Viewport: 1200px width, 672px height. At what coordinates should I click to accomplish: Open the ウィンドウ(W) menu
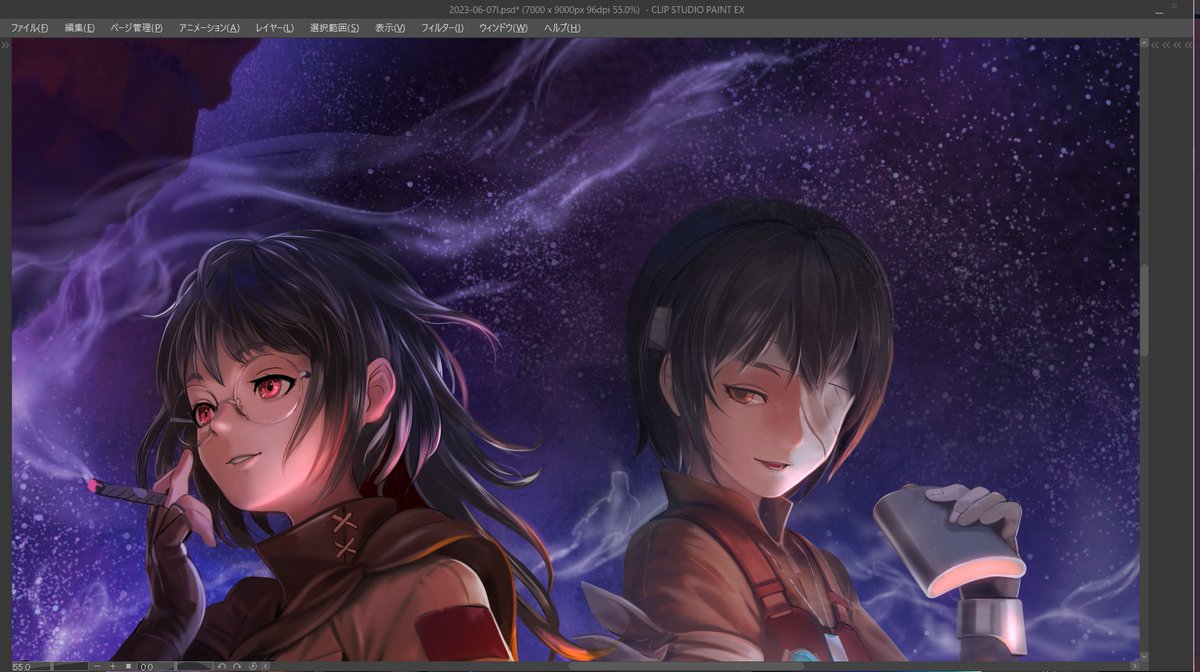click(503, 28)
